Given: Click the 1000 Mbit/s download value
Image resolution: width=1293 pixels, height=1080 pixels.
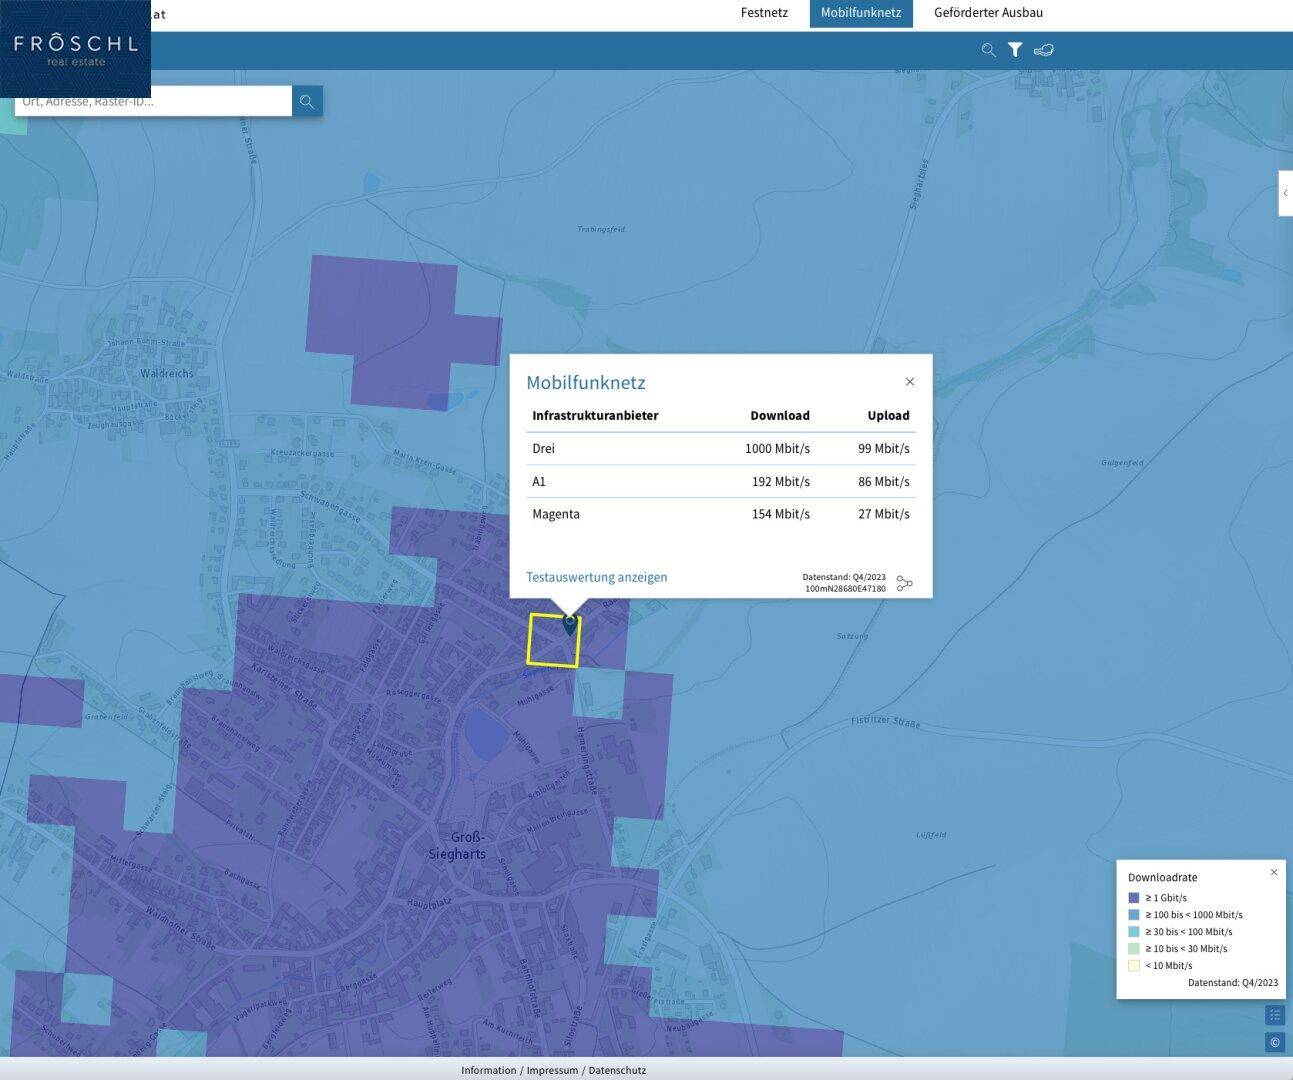Looking at the screenshot, I should coord(777,448).
